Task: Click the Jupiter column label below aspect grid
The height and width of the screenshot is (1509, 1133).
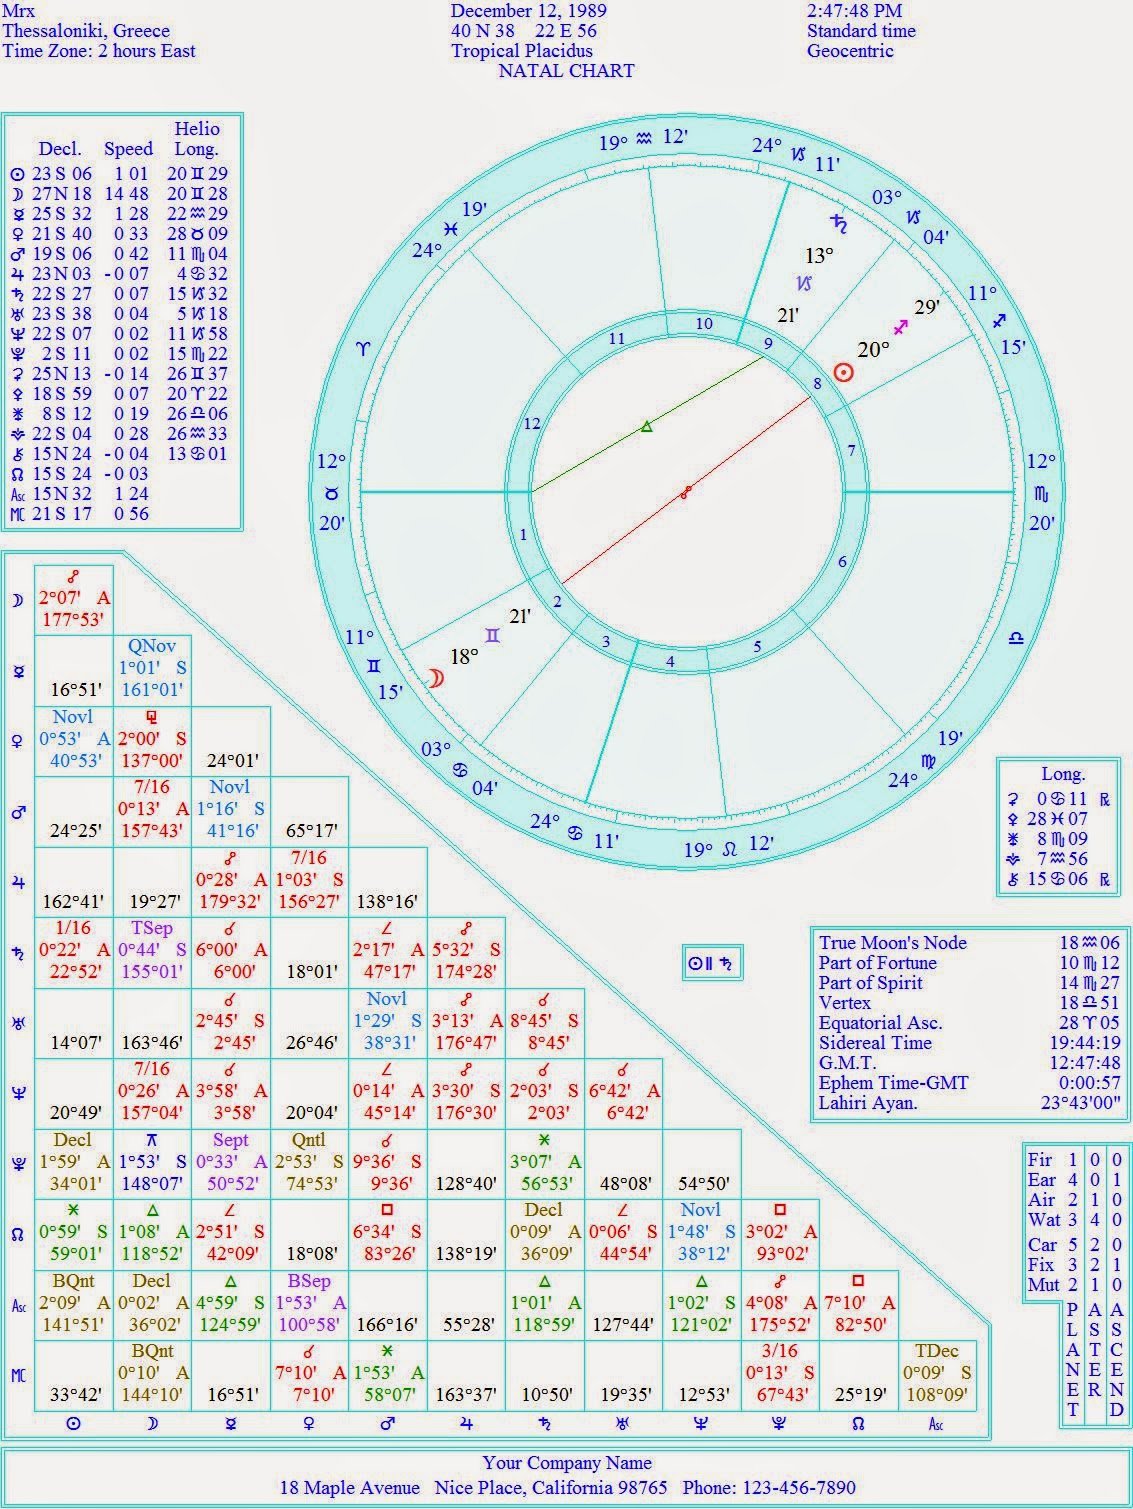Action: pos(466,1422)
